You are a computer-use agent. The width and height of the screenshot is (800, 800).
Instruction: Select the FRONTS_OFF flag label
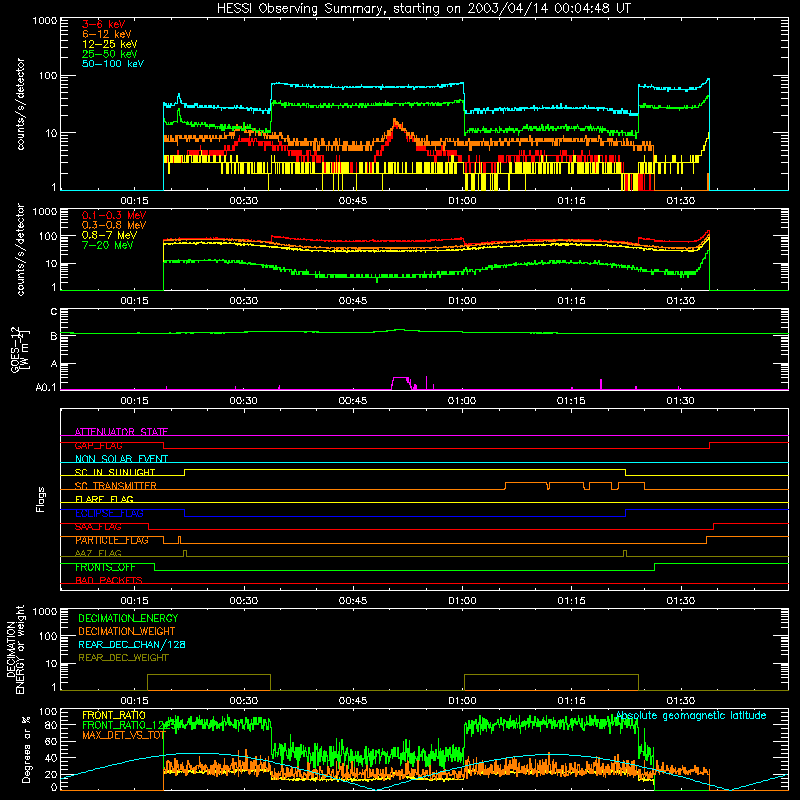[105, 567]
